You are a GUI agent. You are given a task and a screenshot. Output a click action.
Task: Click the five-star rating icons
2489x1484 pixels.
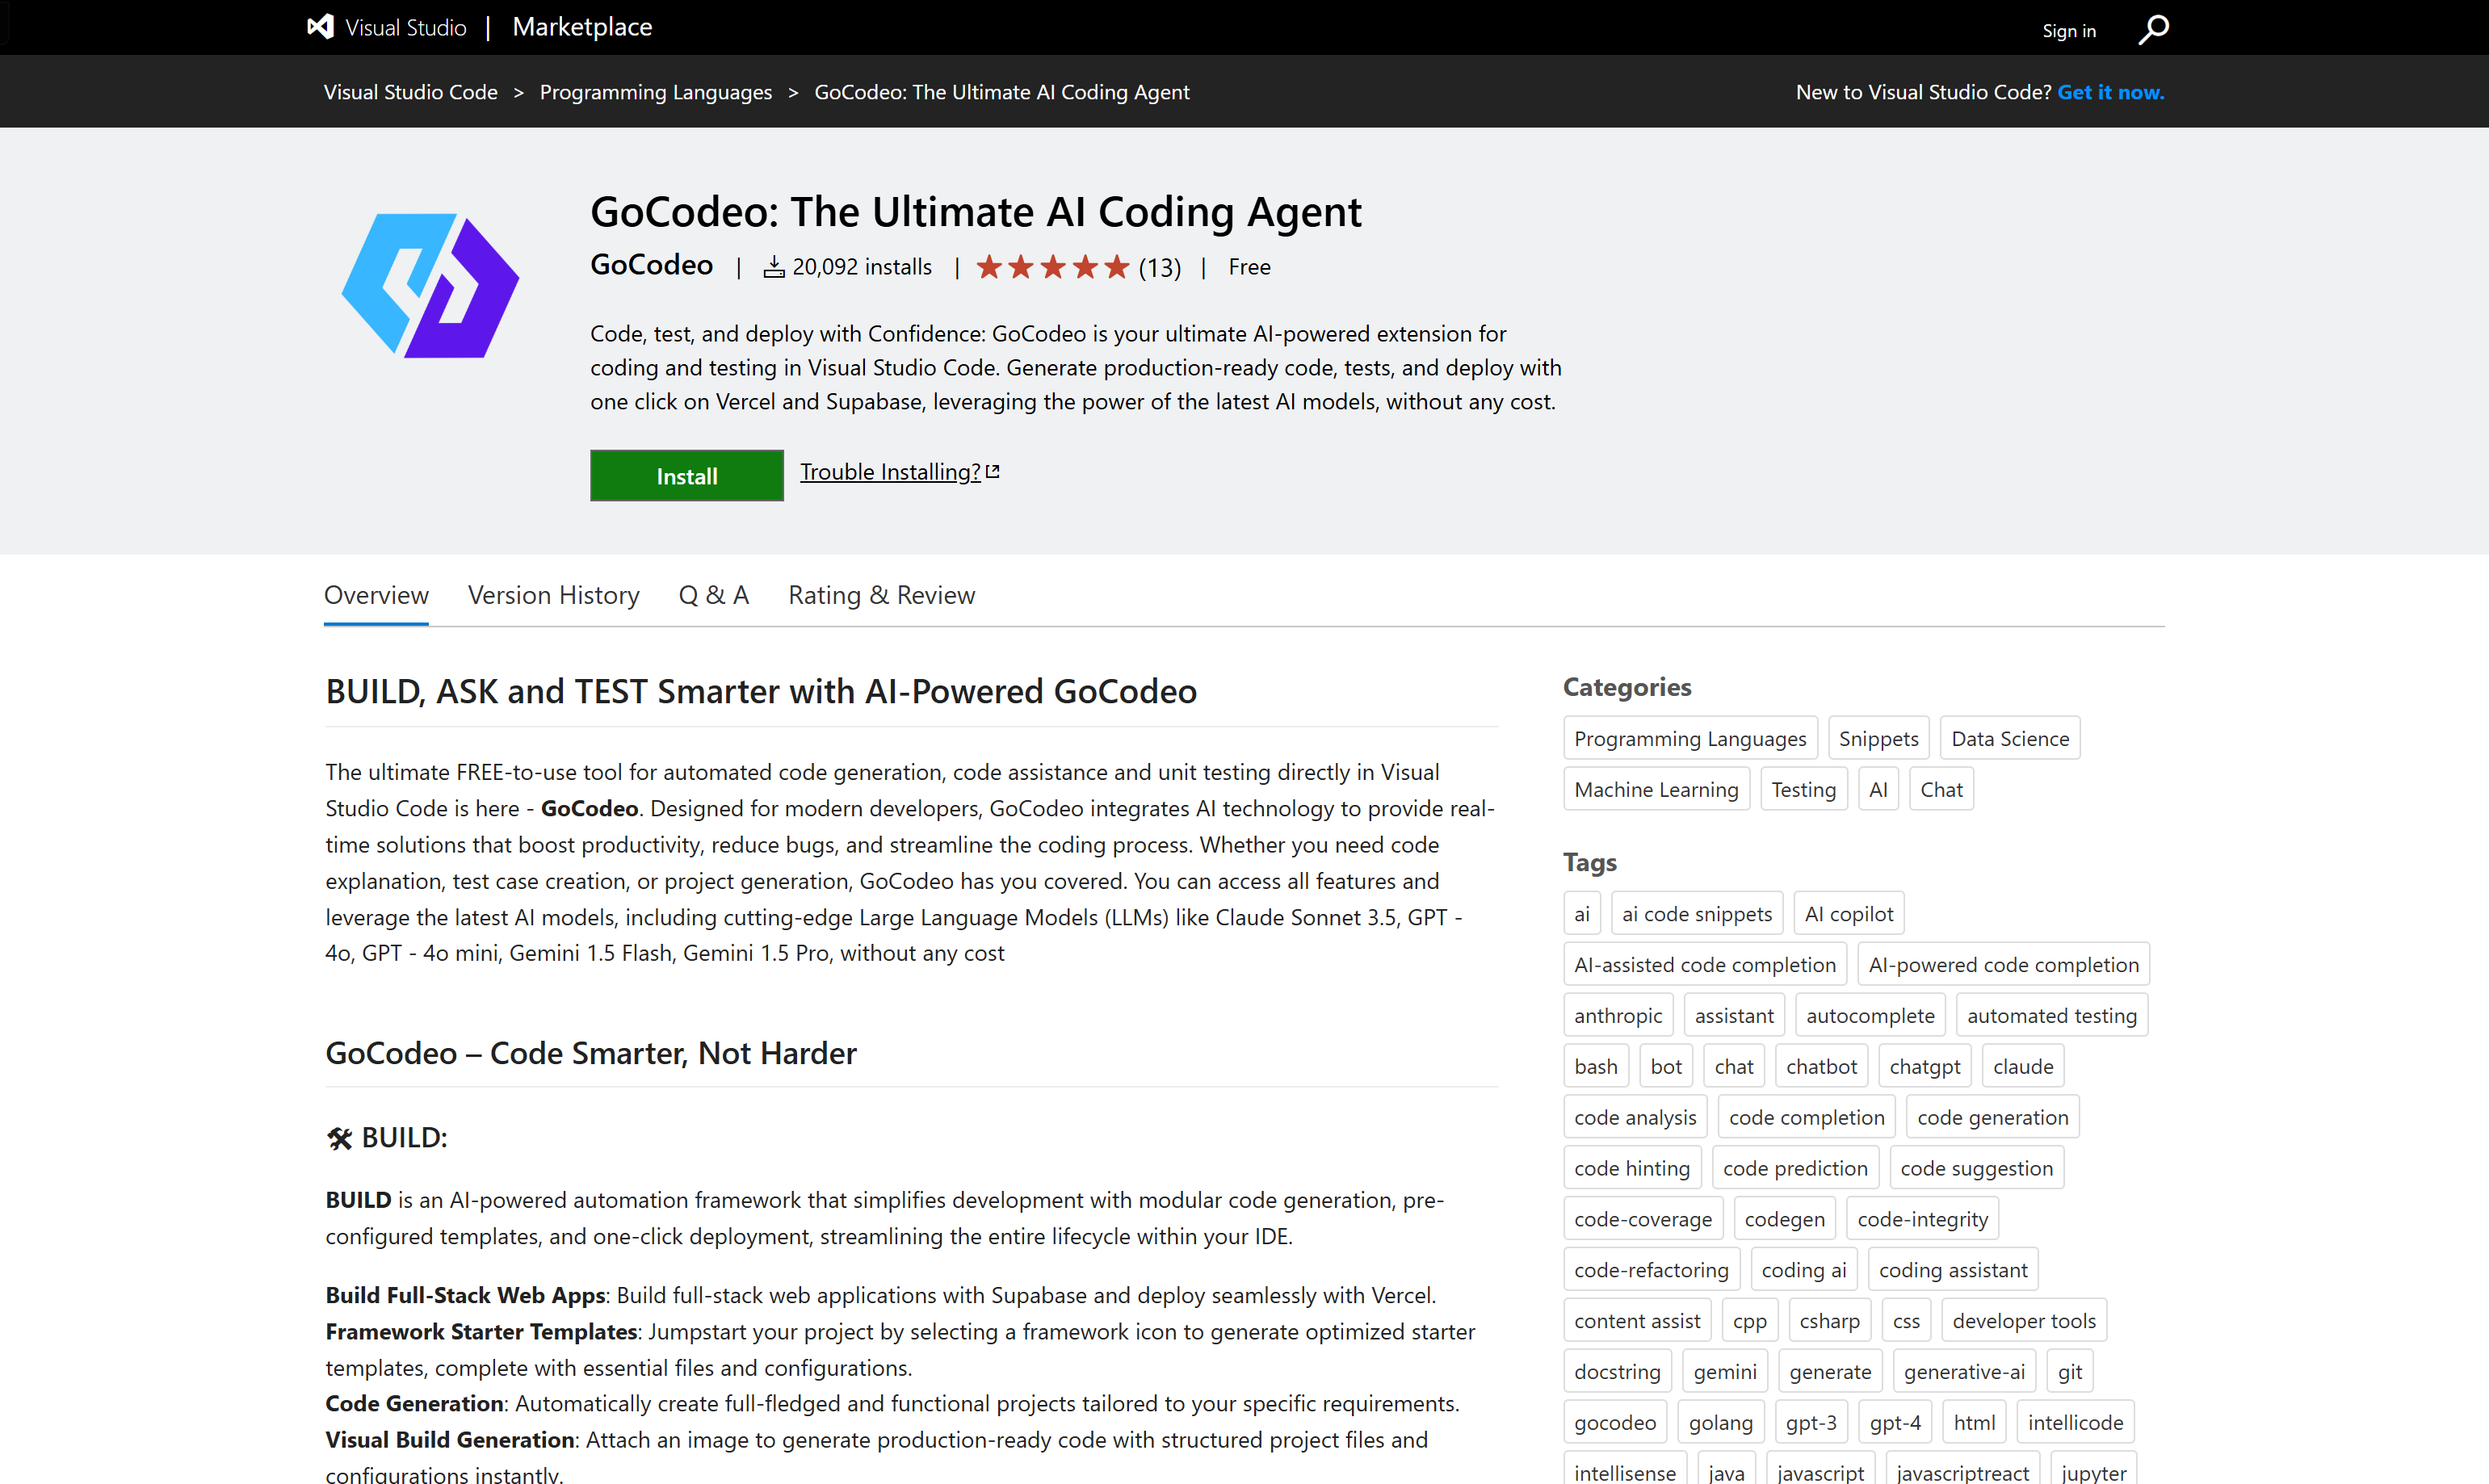point(1052,267)
